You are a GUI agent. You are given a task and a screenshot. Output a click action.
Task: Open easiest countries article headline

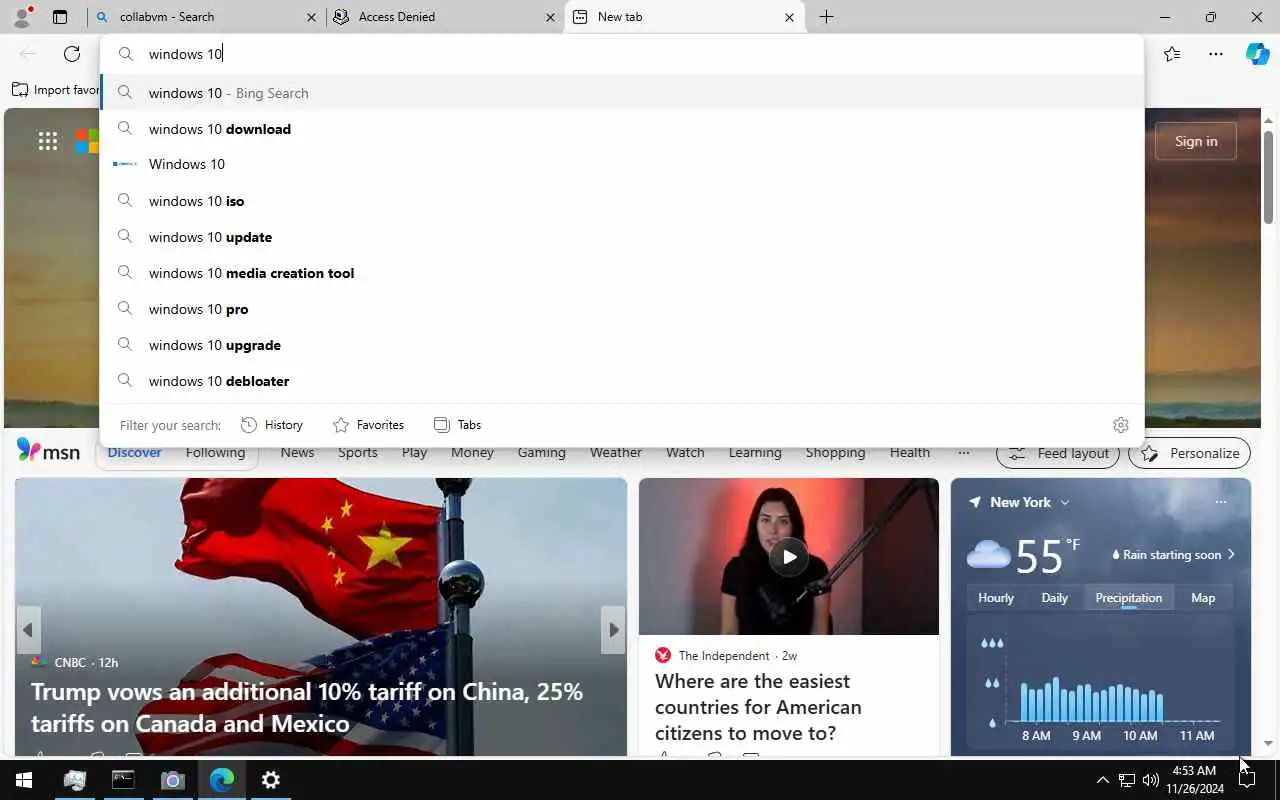758,707
